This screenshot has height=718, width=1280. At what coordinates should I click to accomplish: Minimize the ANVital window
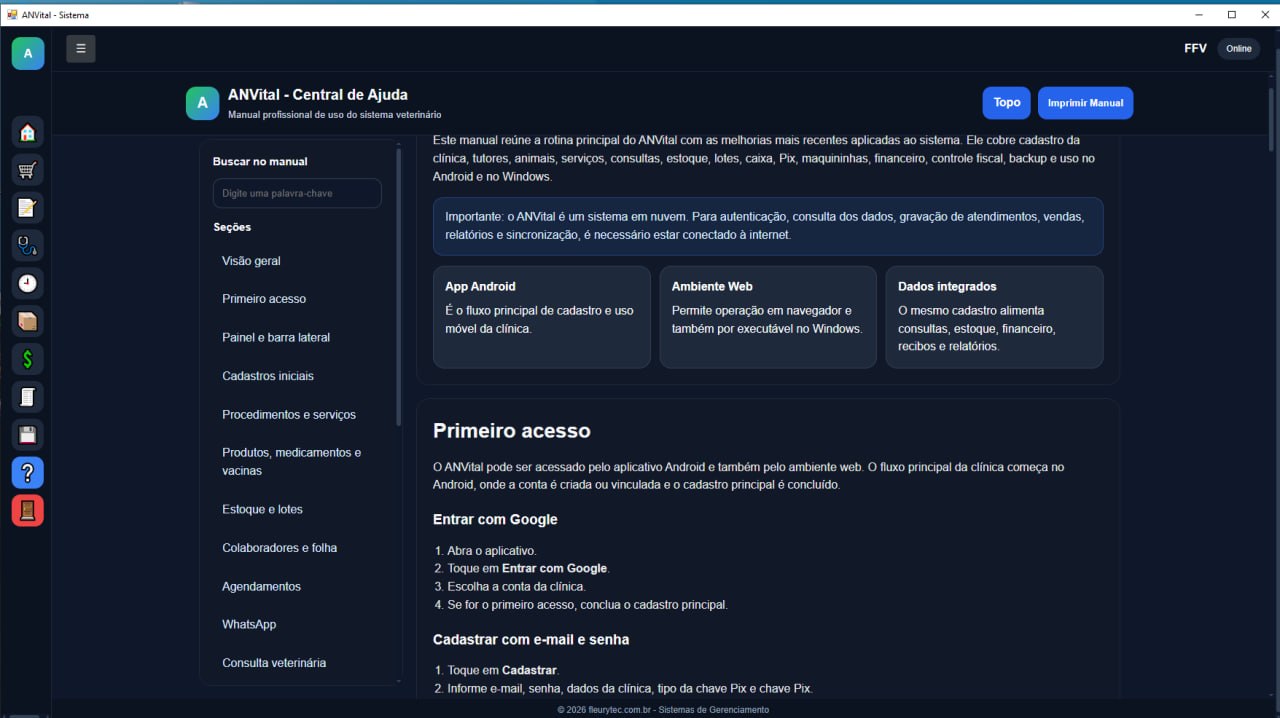click(1199, 14)
